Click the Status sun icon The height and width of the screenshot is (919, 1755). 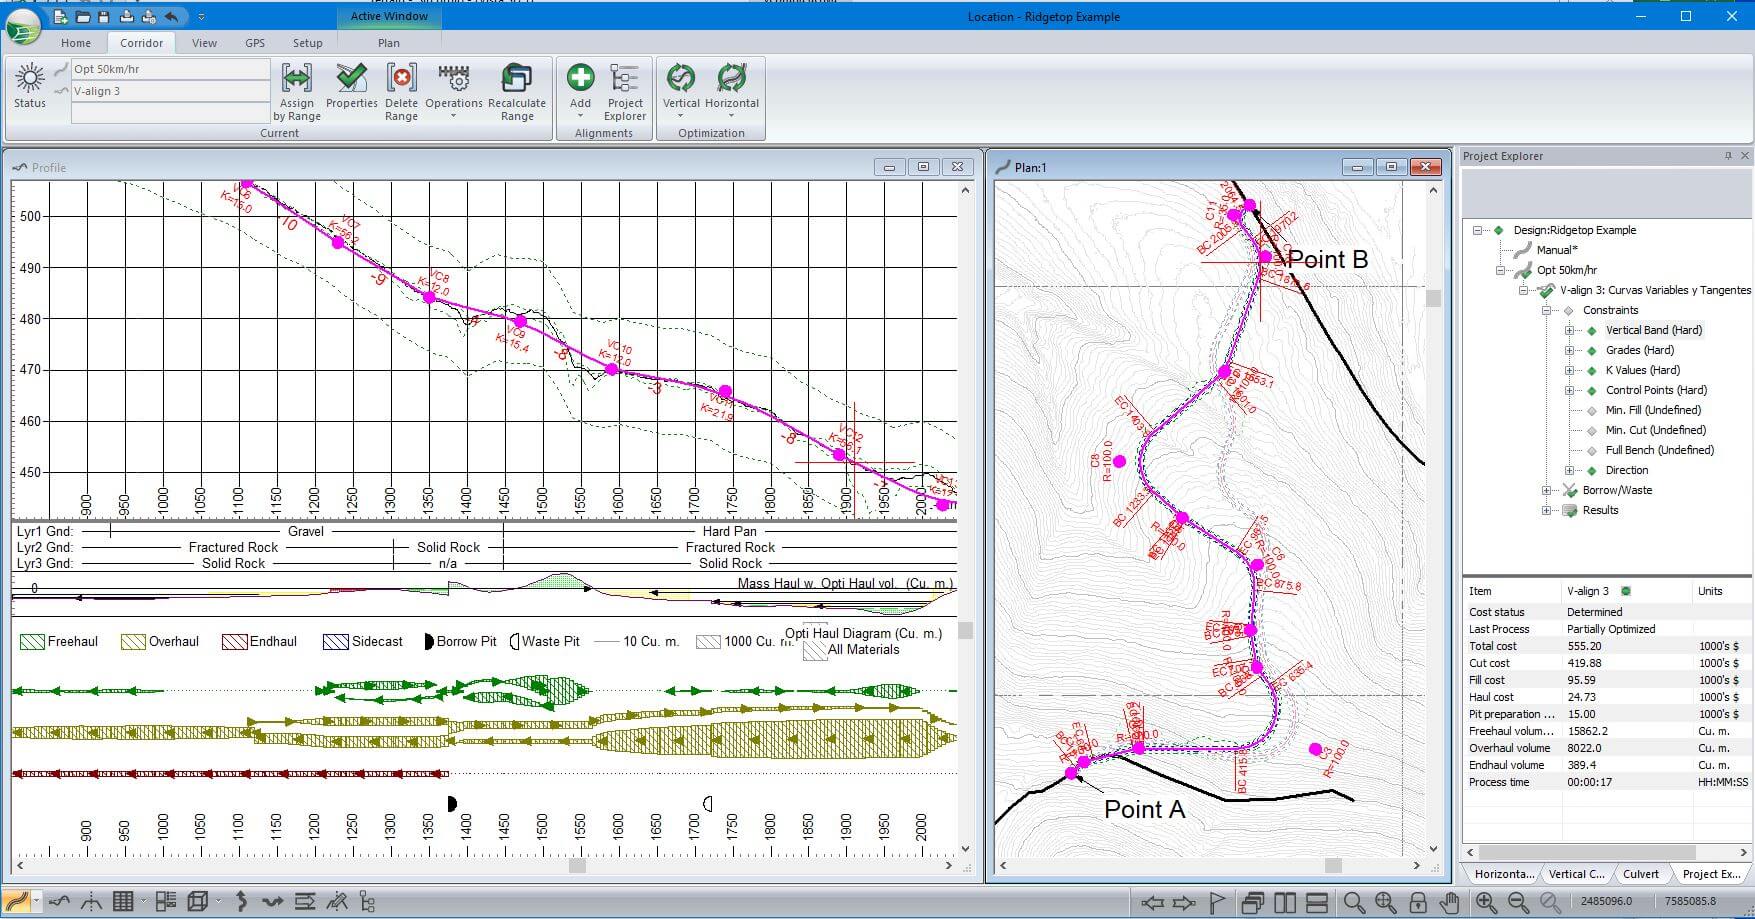(30, 79)
